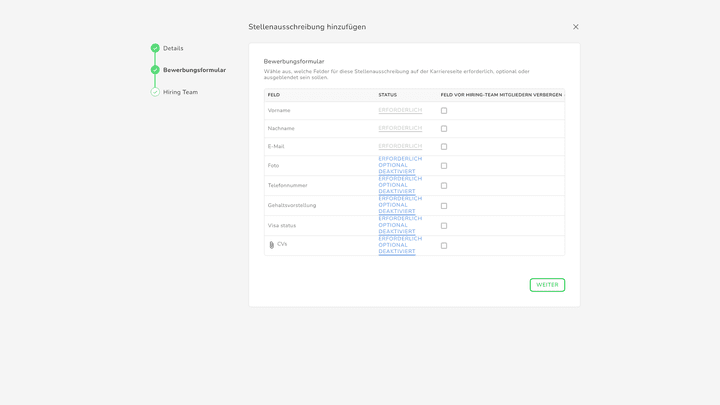
Task: Click the Visa status field label
Action: (282, 225)
